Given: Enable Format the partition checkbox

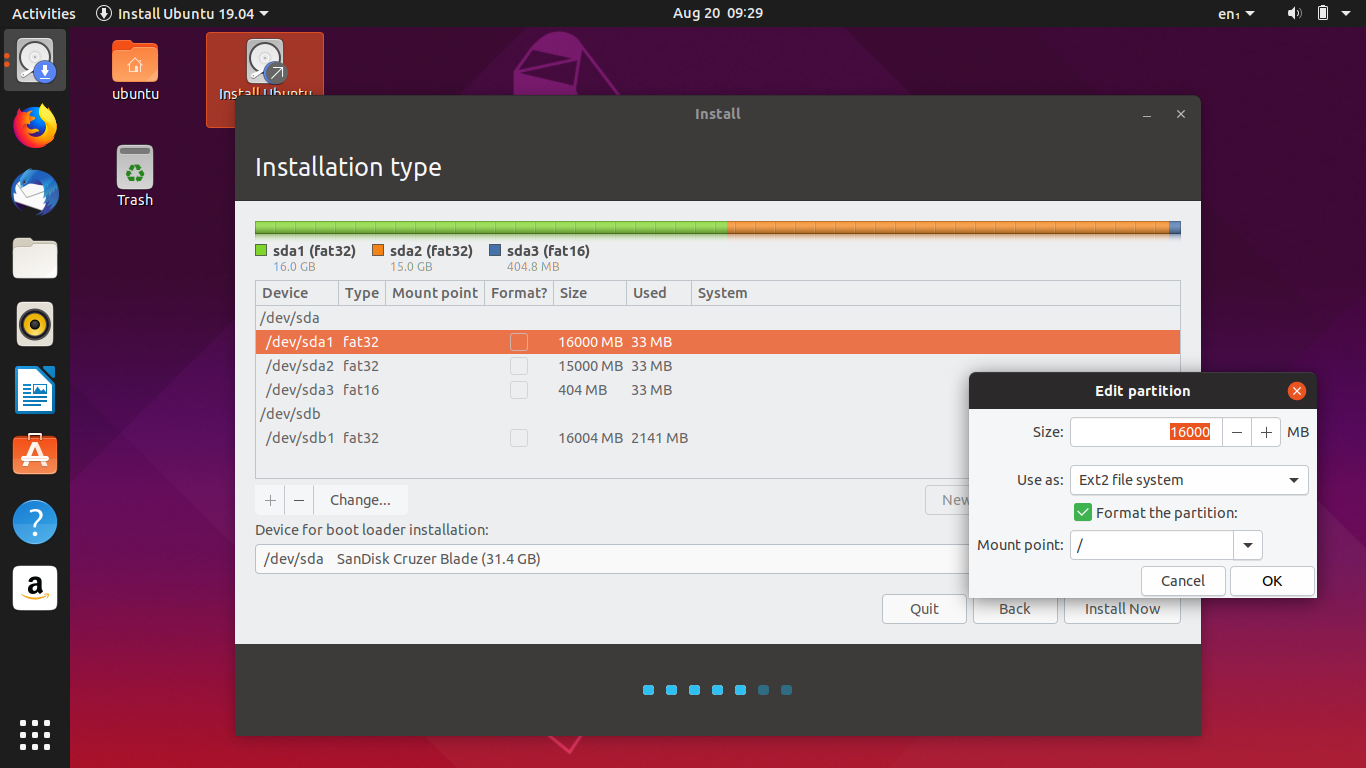Looking at the screenshot, I should click(1082, 512).
